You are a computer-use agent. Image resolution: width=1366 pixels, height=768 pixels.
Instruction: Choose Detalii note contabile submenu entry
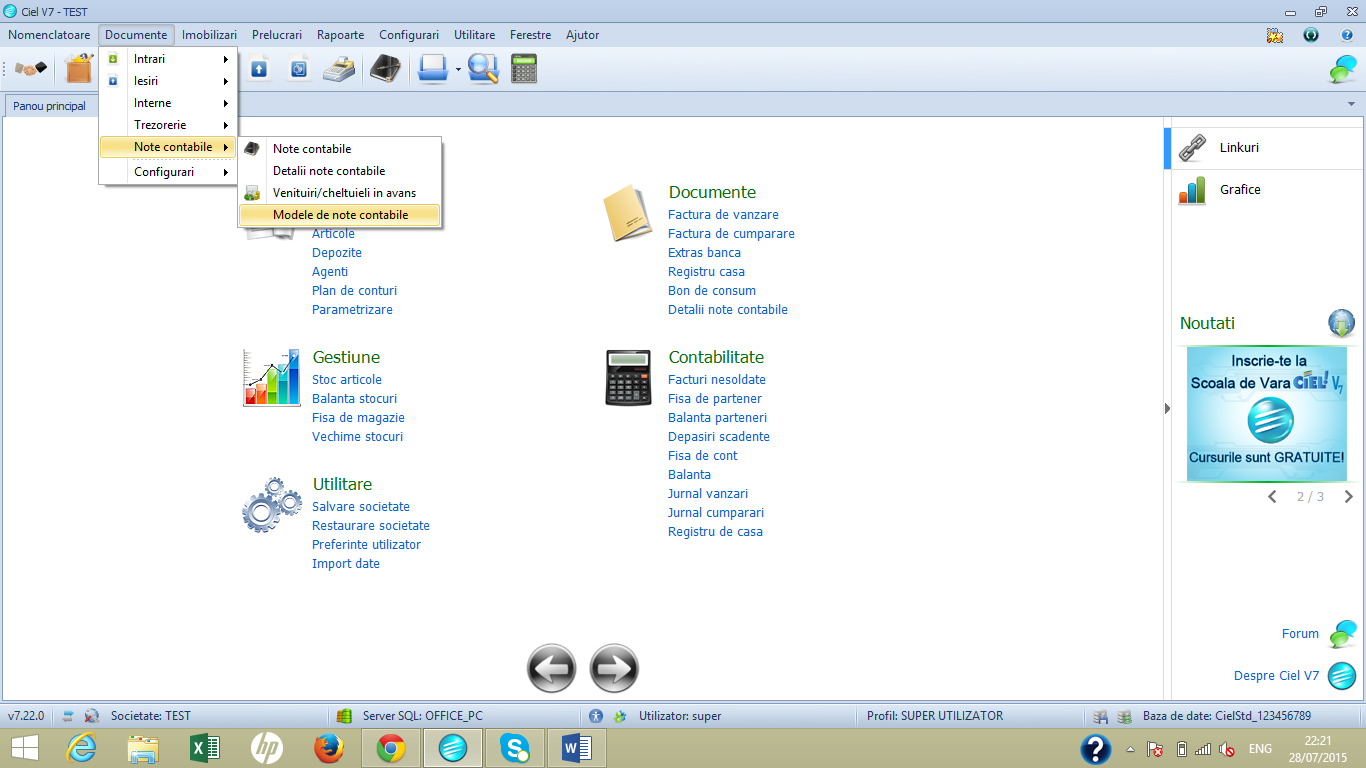339,170
